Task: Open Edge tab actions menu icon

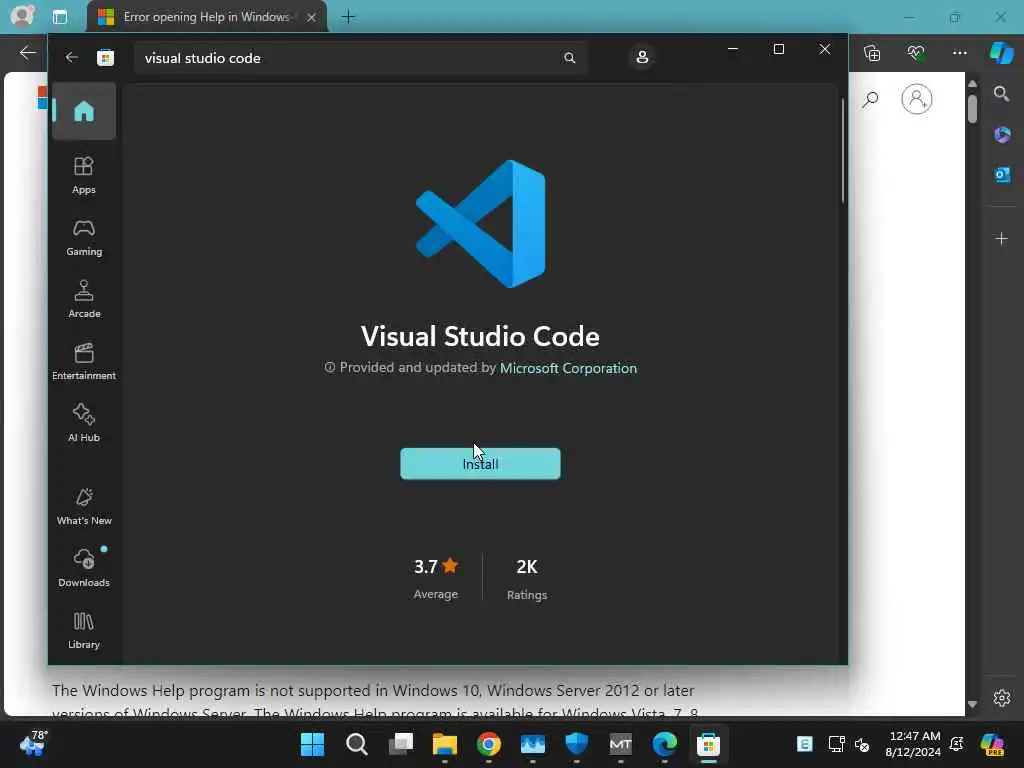Action: (x=59, y=17)
